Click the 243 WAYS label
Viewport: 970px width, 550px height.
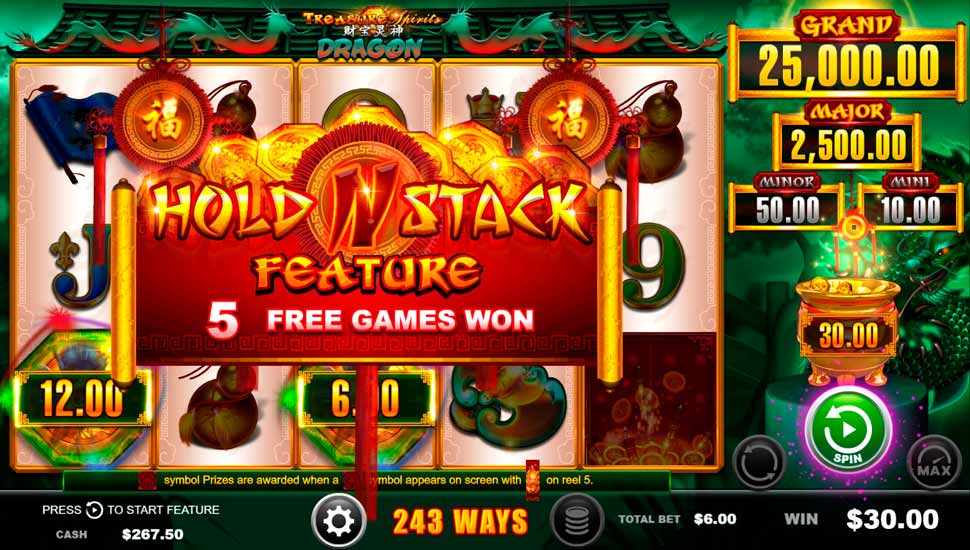[x=460, y=522]
